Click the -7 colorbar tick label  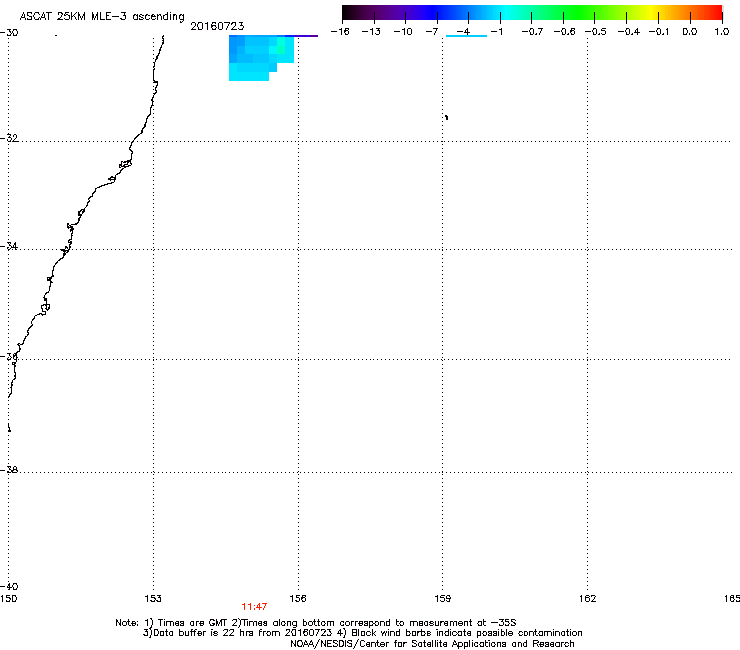[x=432, y=32]
